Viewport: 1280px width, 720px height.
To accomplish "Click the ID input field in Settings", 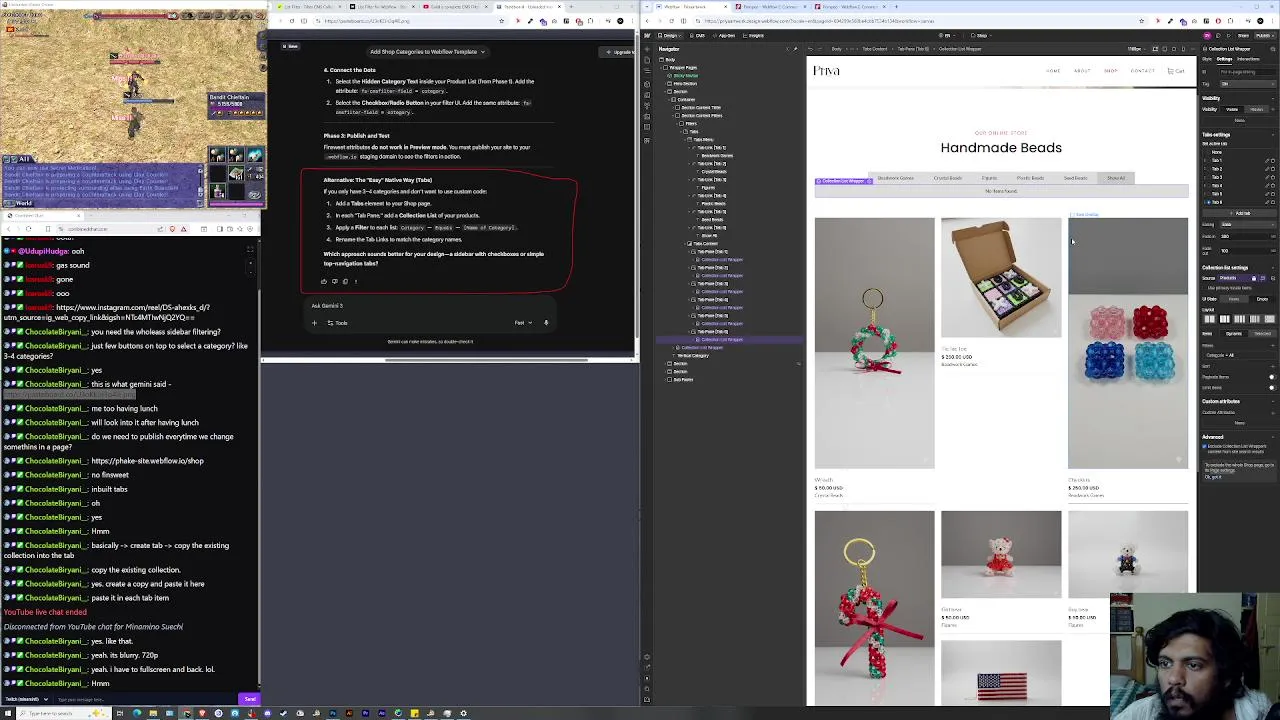I will pos(1247,72).
